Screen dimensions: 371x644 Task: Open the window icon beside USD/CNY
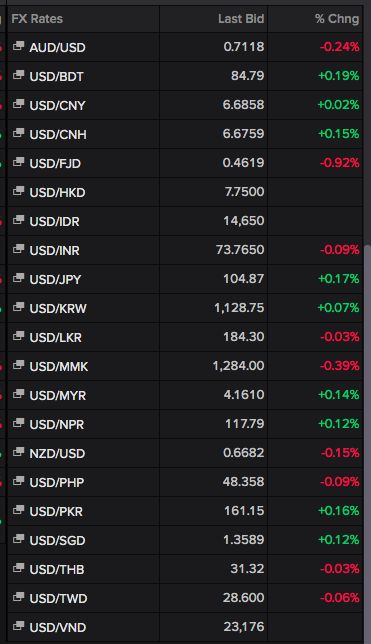[18, 104]
